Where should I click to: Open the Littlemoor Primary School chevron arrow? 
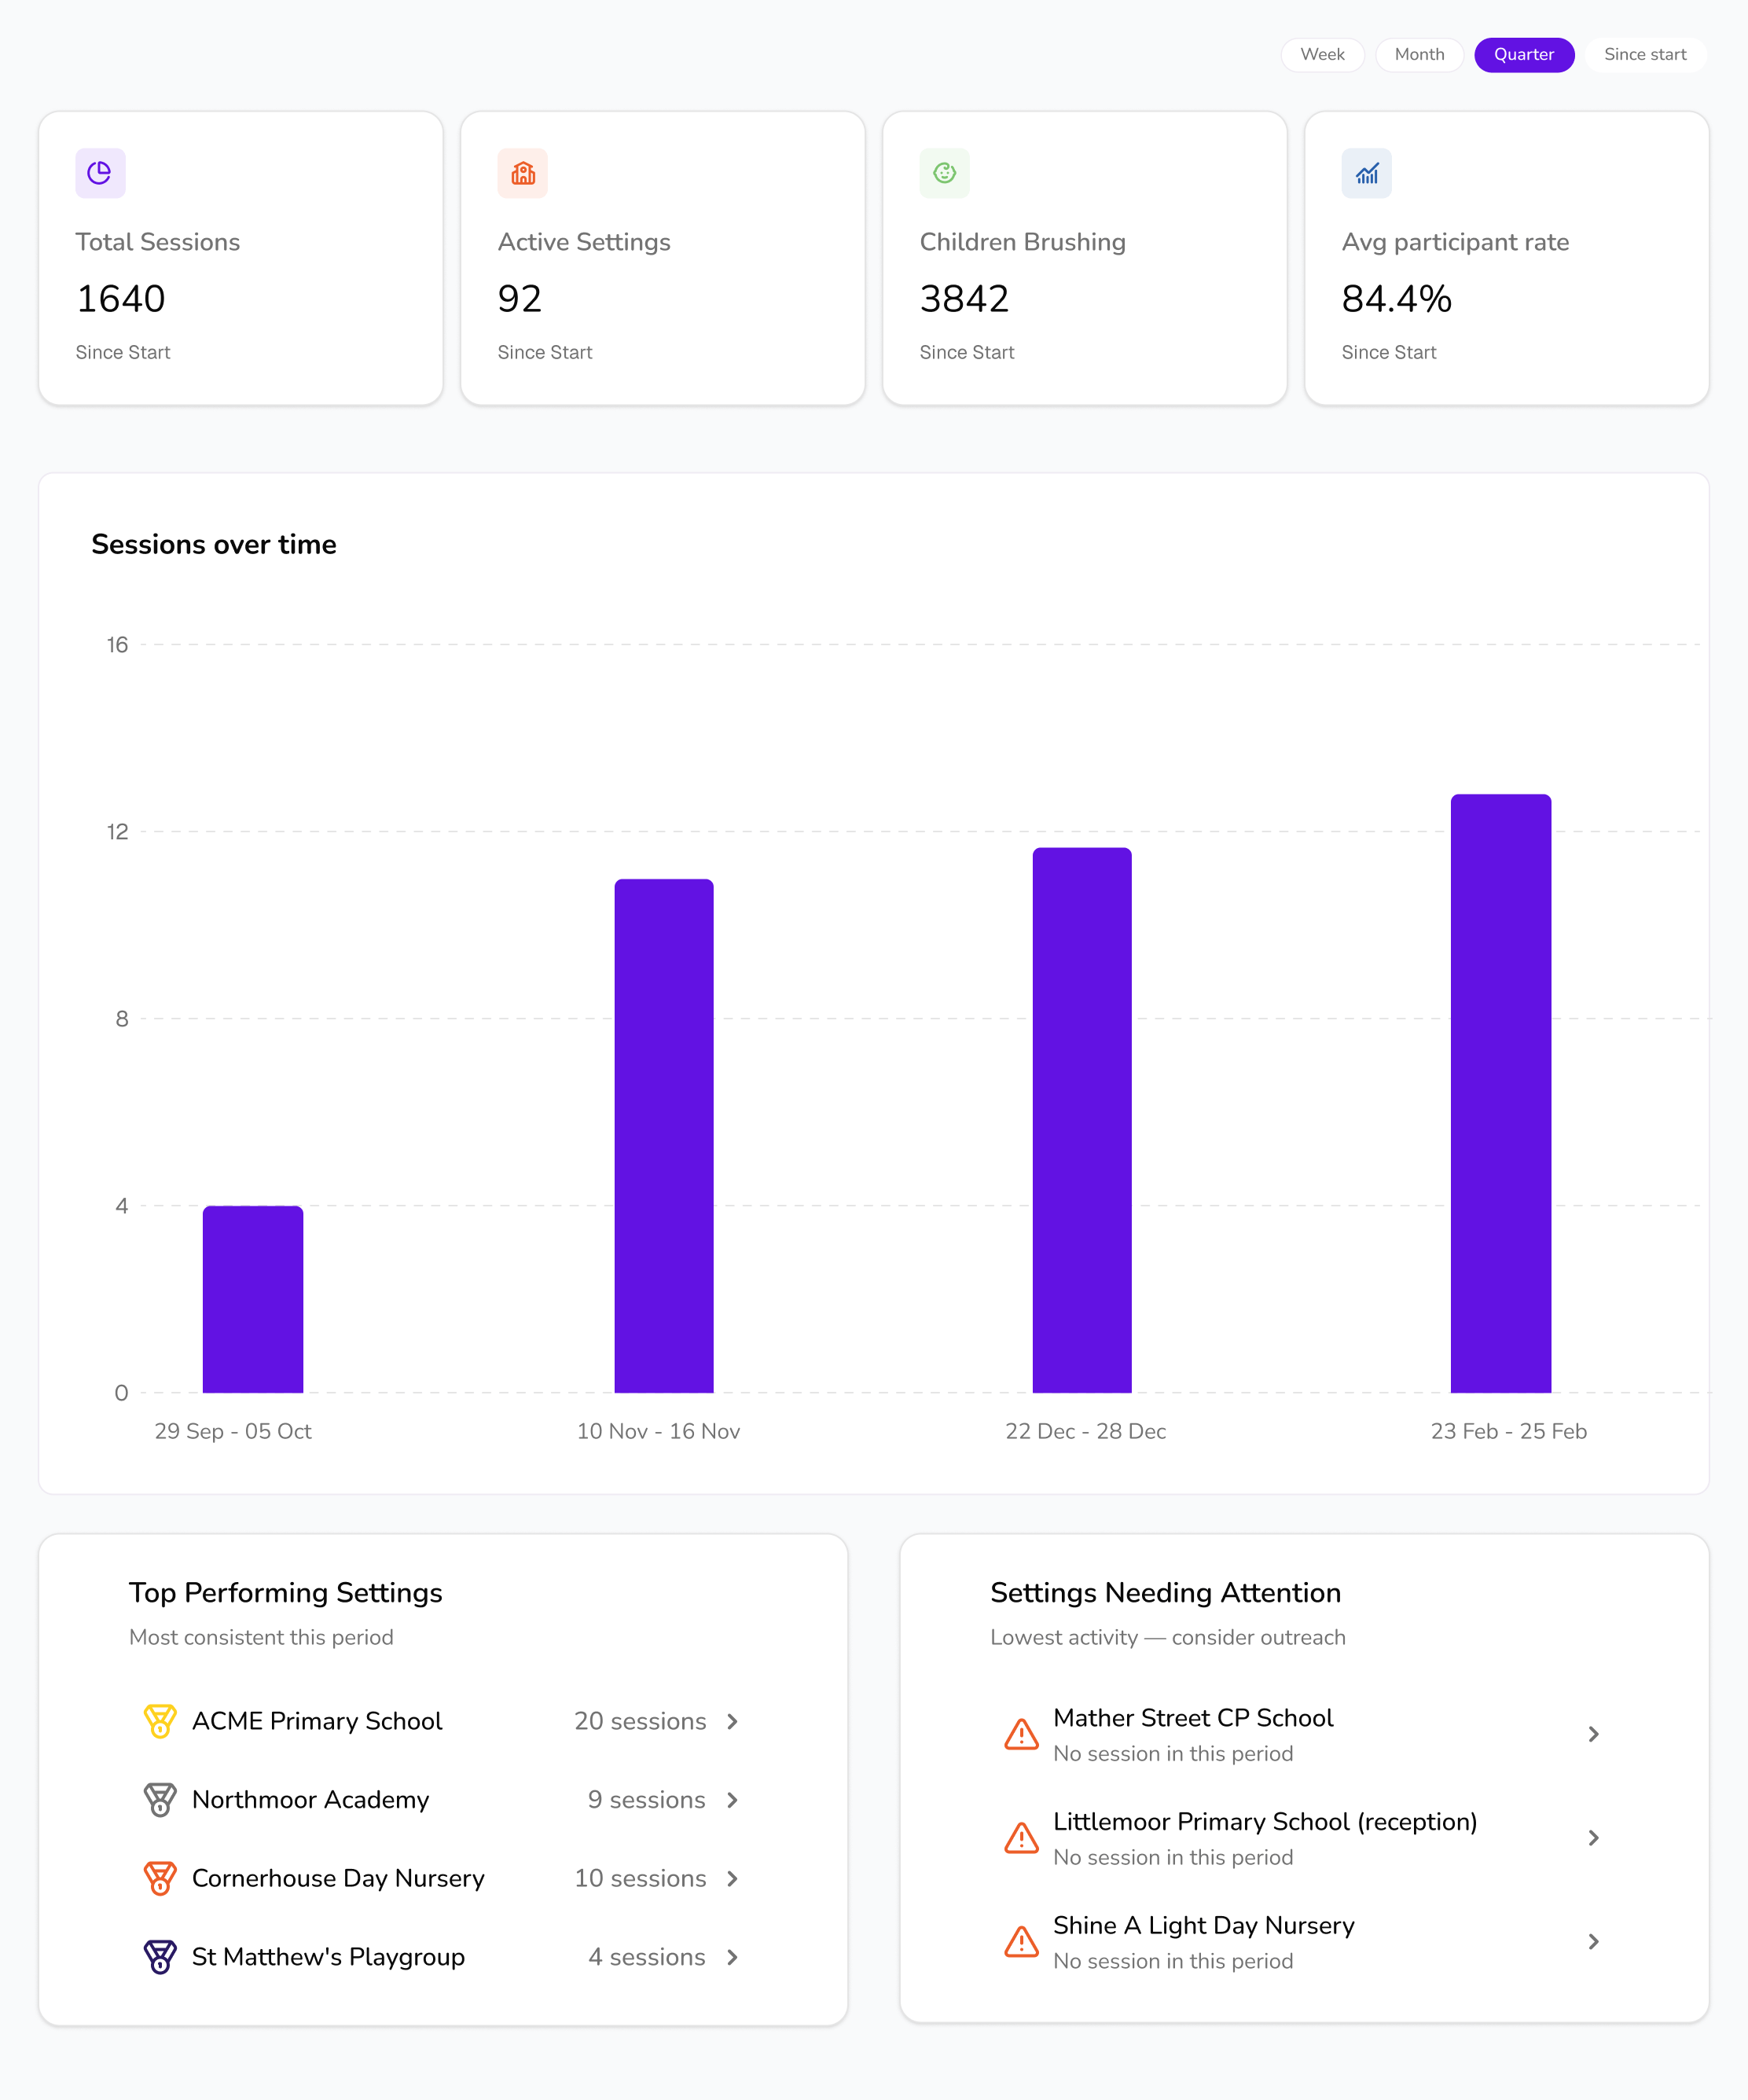1593,1838
